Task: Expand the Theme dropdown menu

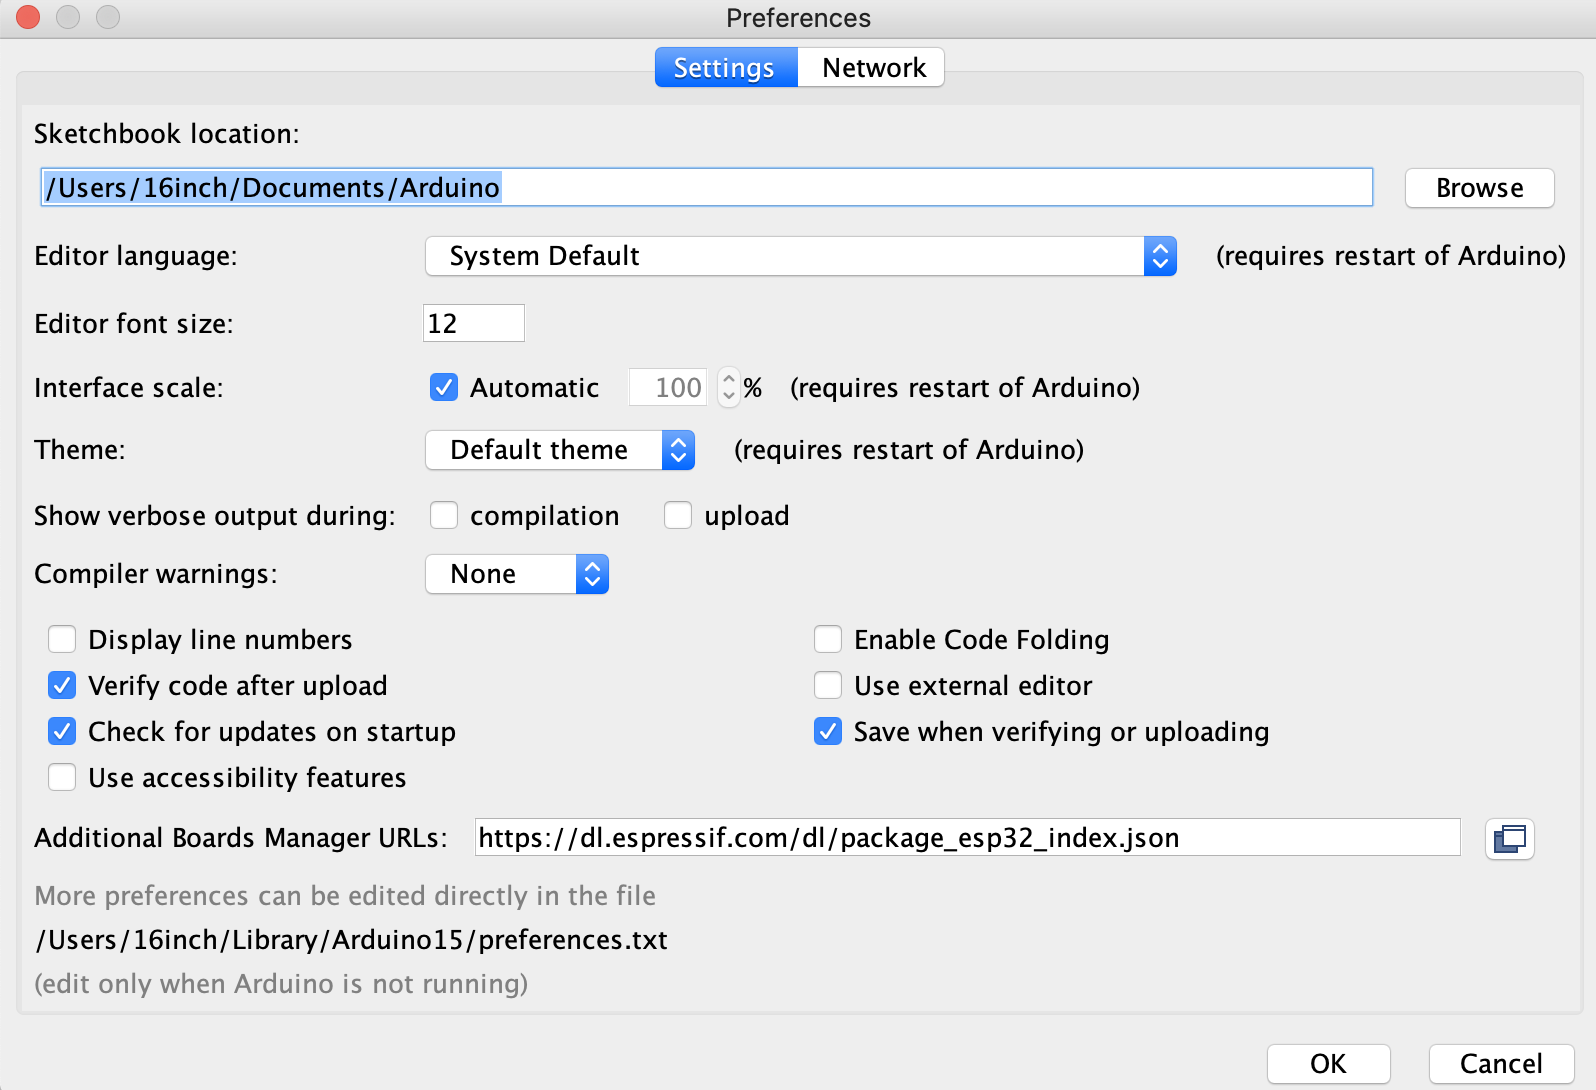Action: click(559, 450)
